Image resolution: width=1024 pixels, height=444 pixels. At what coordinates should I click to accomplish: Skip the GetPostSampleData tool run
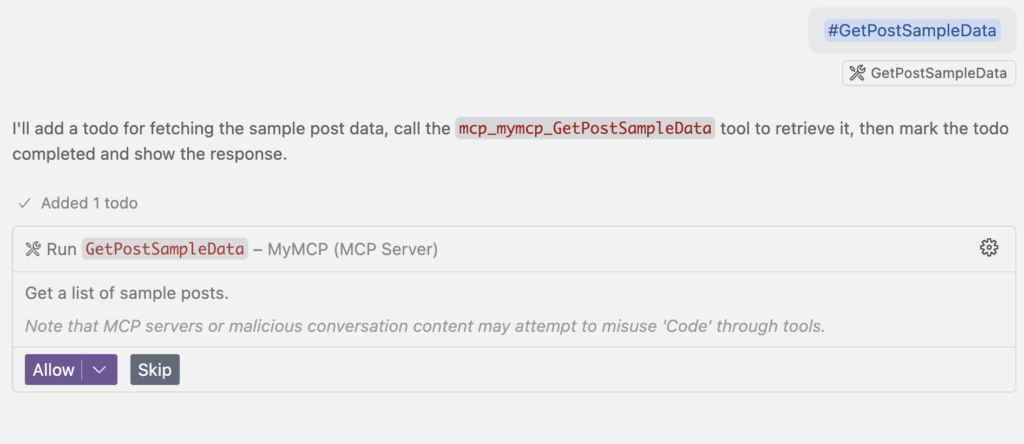click(155, 370)
